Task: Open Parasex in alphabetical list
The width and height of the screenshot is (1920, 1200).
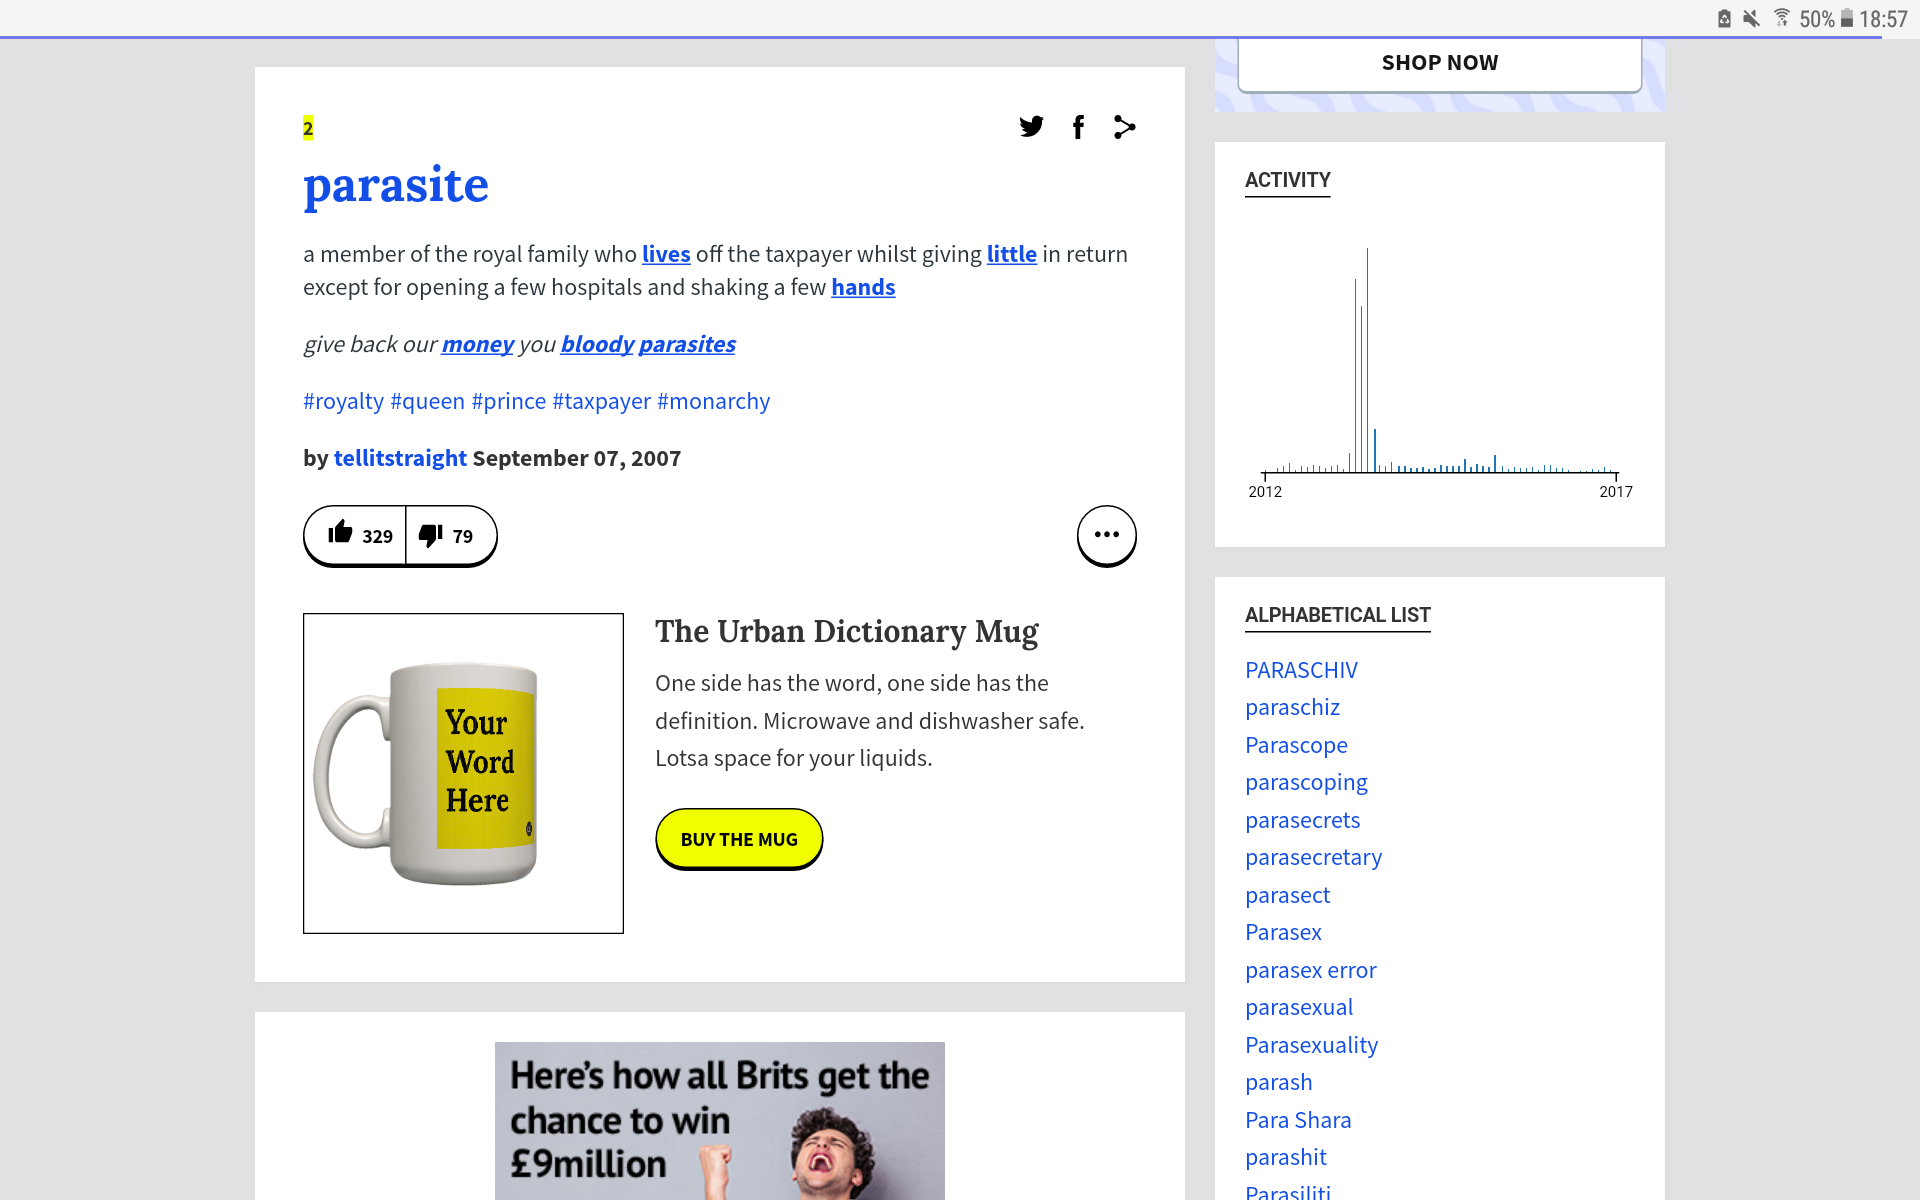Action: pyautogui.click(x=1283, y=932)
